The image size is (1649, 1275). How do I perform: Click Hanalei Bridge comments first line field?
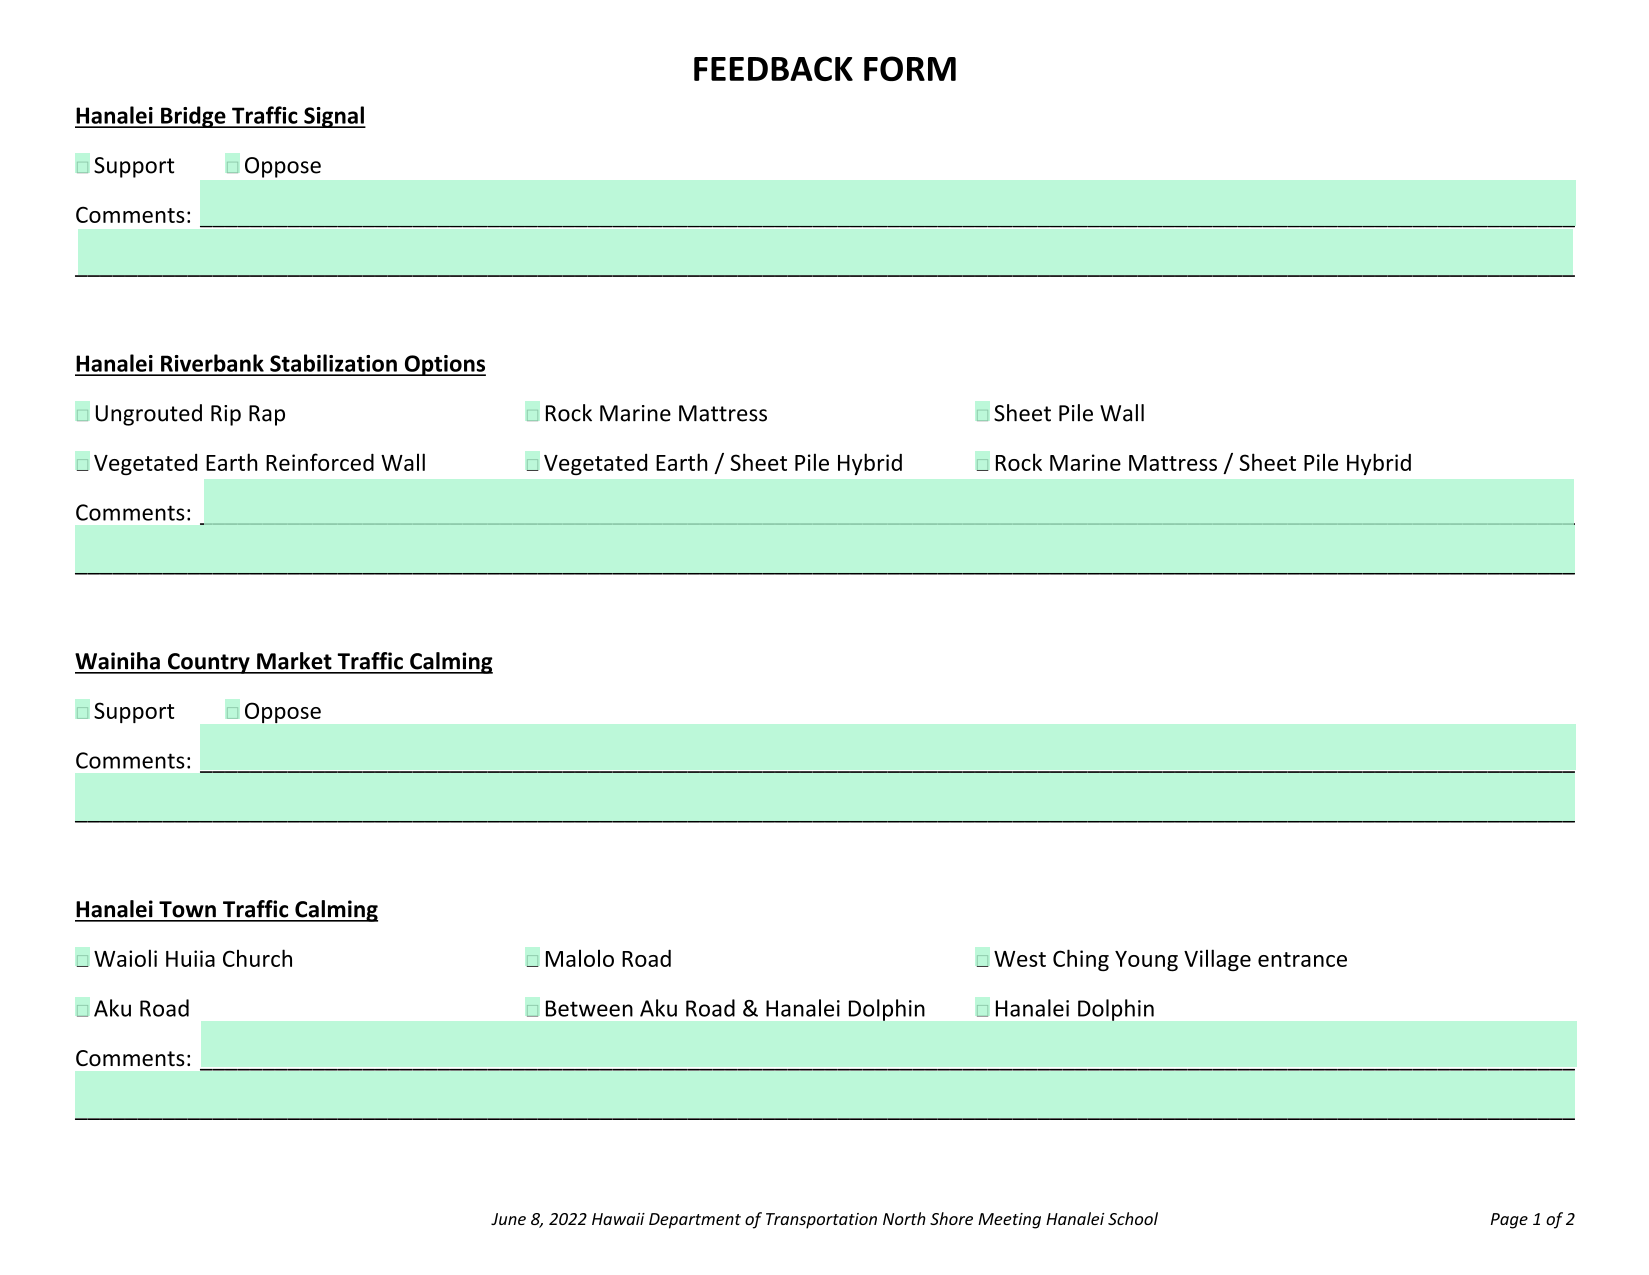pyautogui.click(x=888, y=204)
